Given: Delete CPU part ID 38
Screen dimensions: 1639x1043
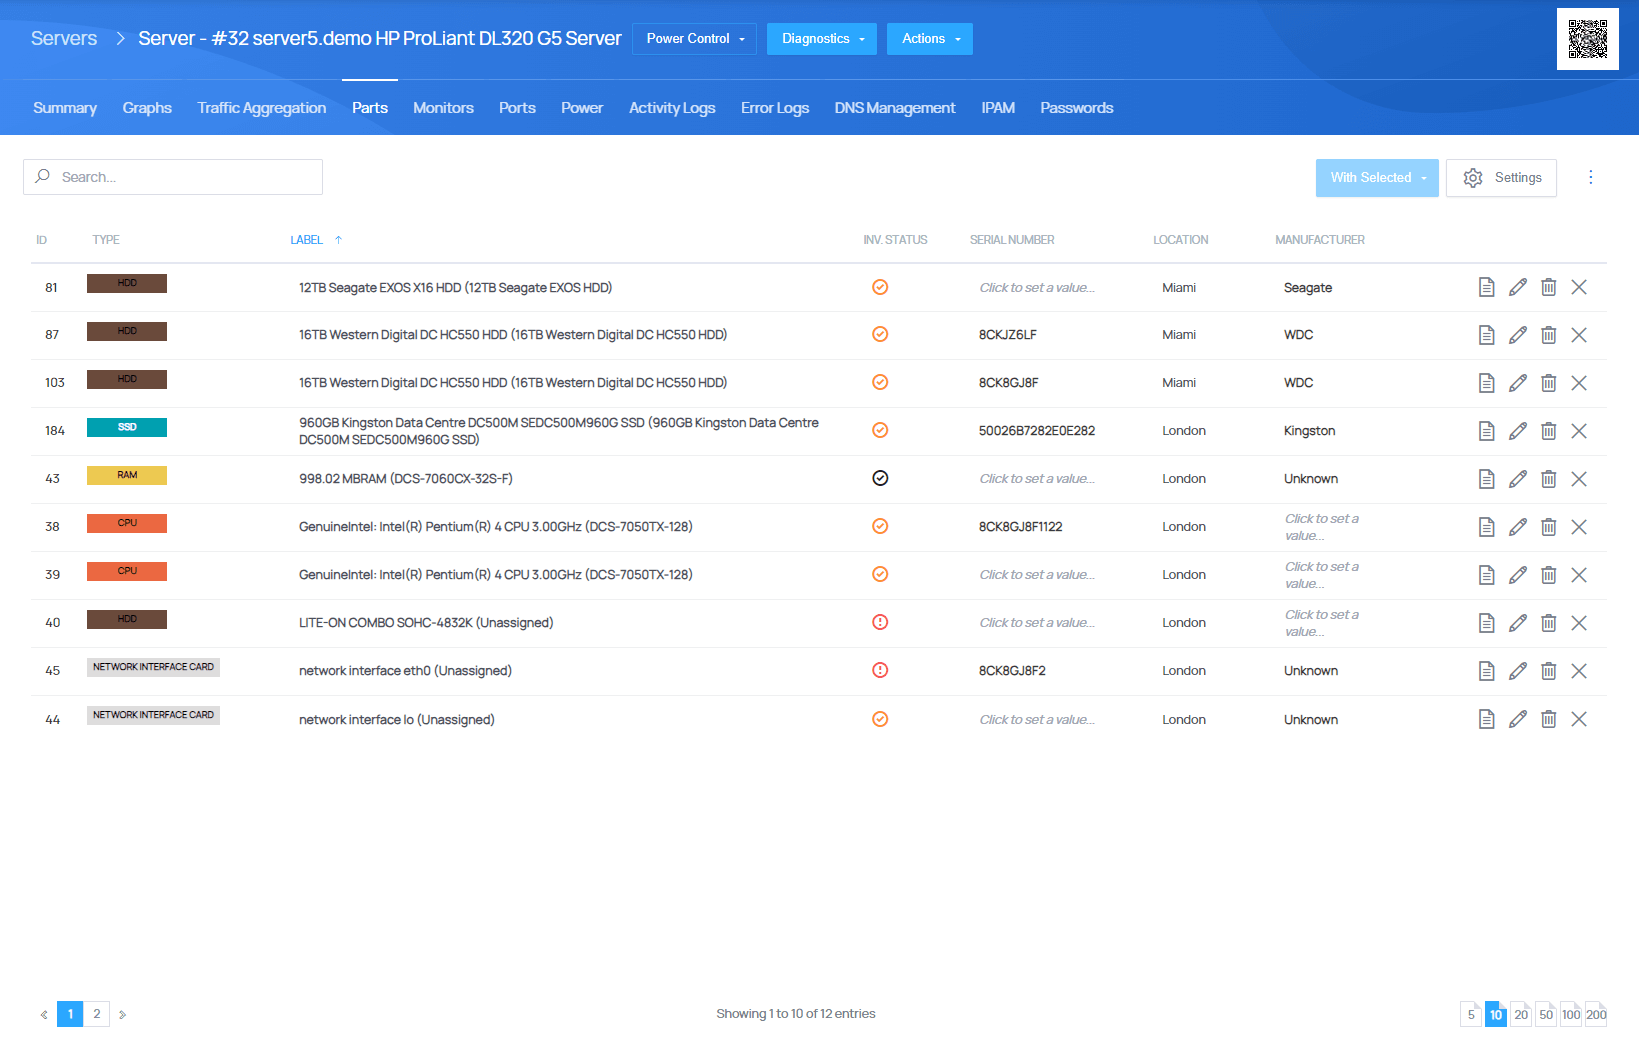Looking at the screenshot, I should point(1549,527).
